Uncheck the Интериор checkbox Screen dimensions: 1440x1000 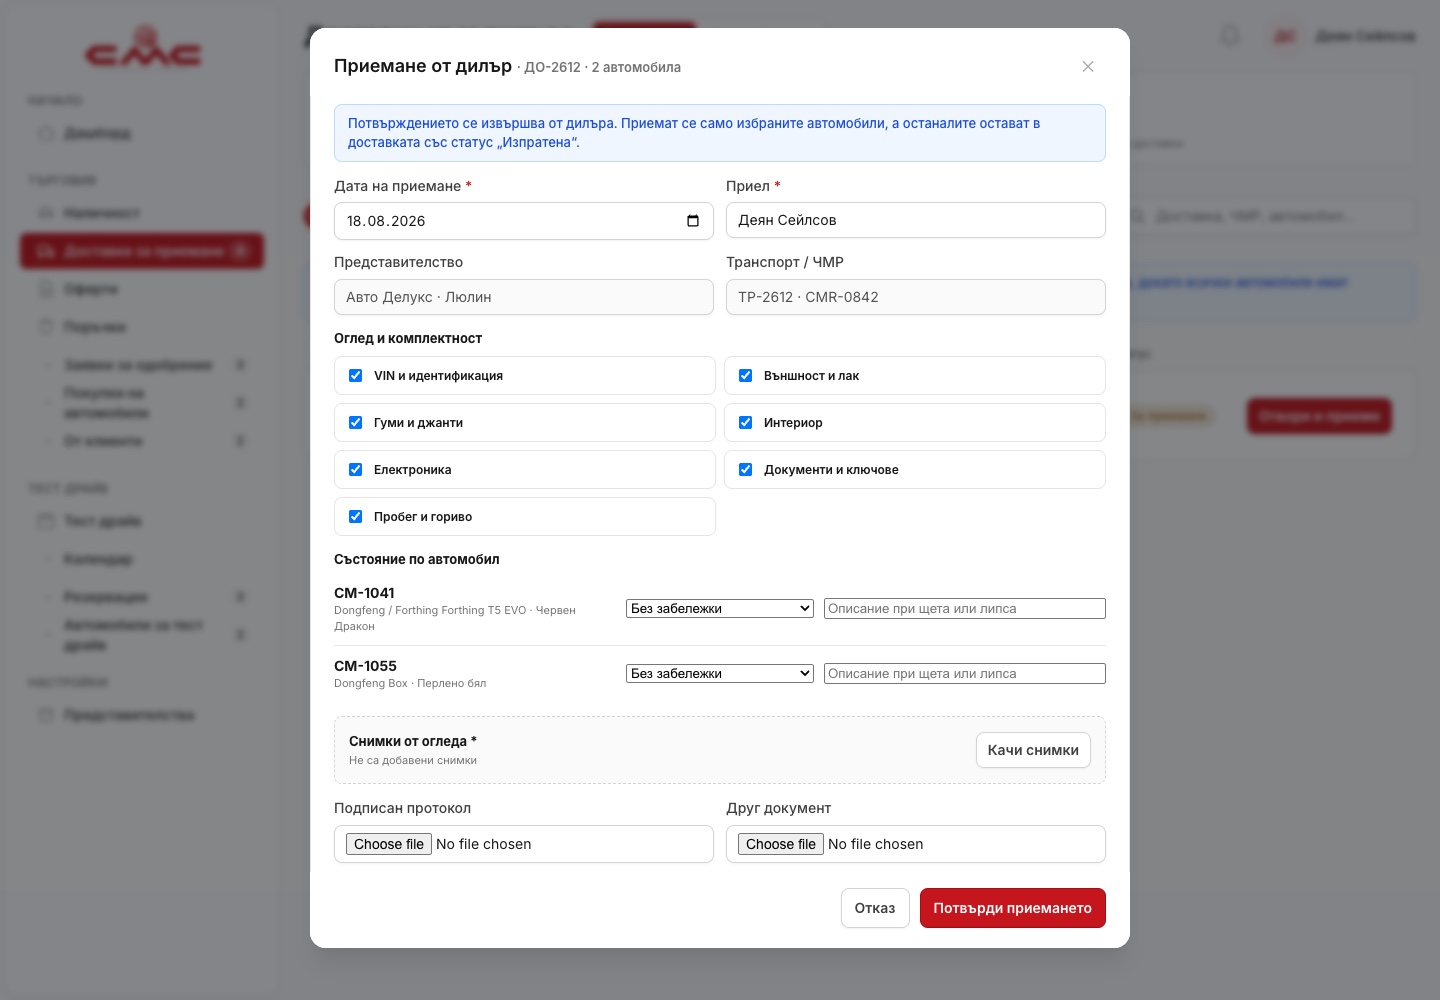(x=745, y=423)
